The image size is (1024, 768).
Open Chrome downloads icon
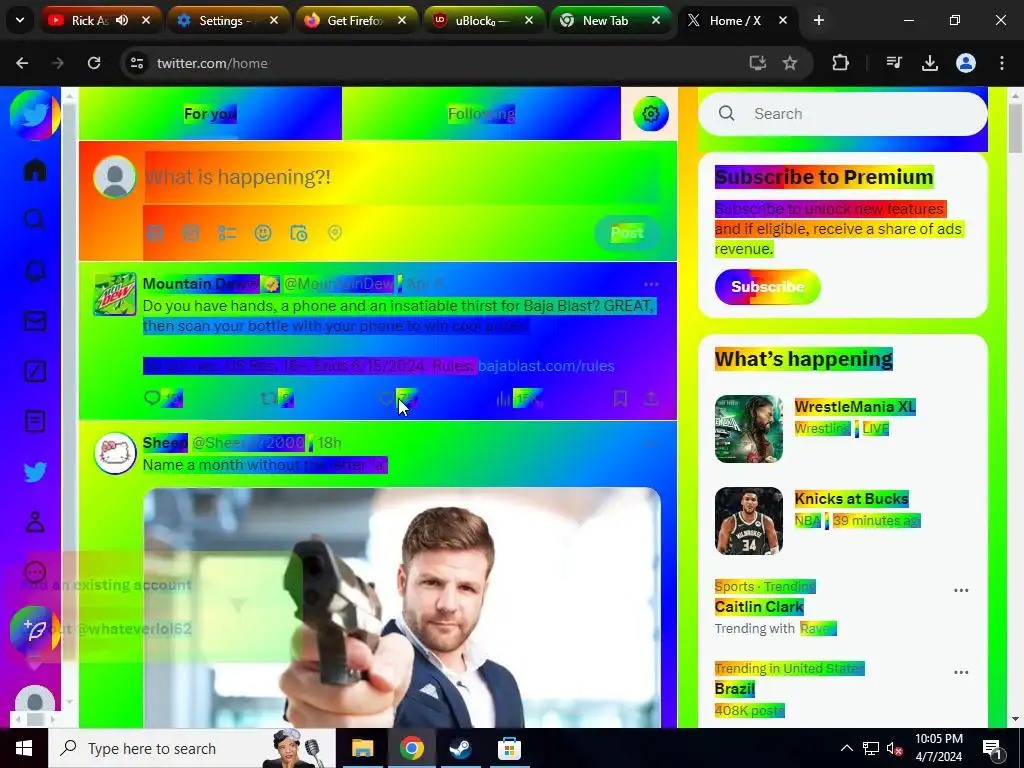coord(929,63)
